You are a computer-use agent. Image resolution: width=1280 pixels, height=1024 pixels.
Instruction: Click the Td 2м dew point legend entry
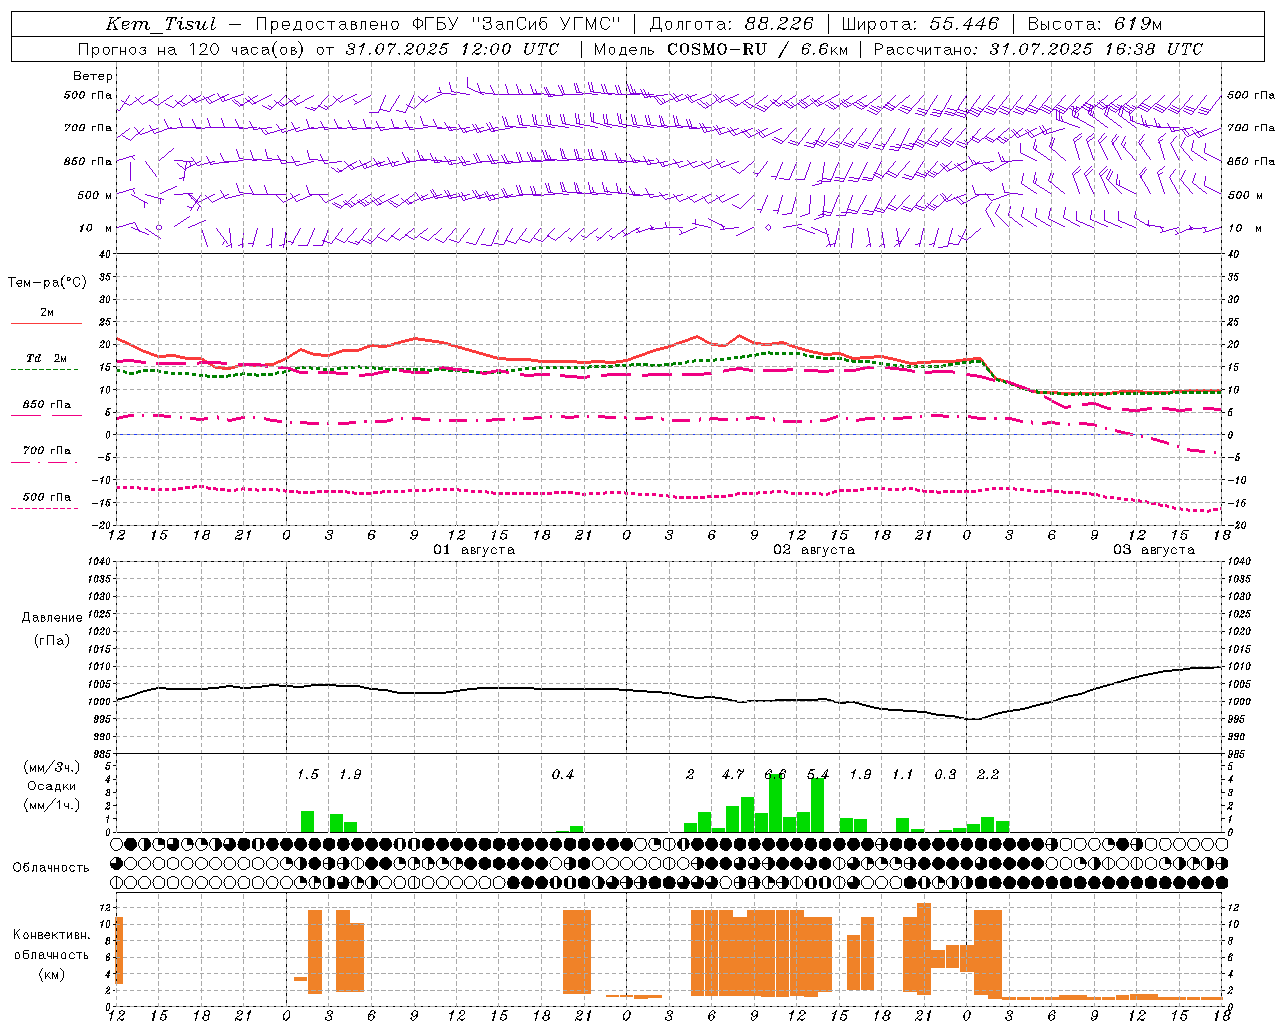[x=47, y=358]
